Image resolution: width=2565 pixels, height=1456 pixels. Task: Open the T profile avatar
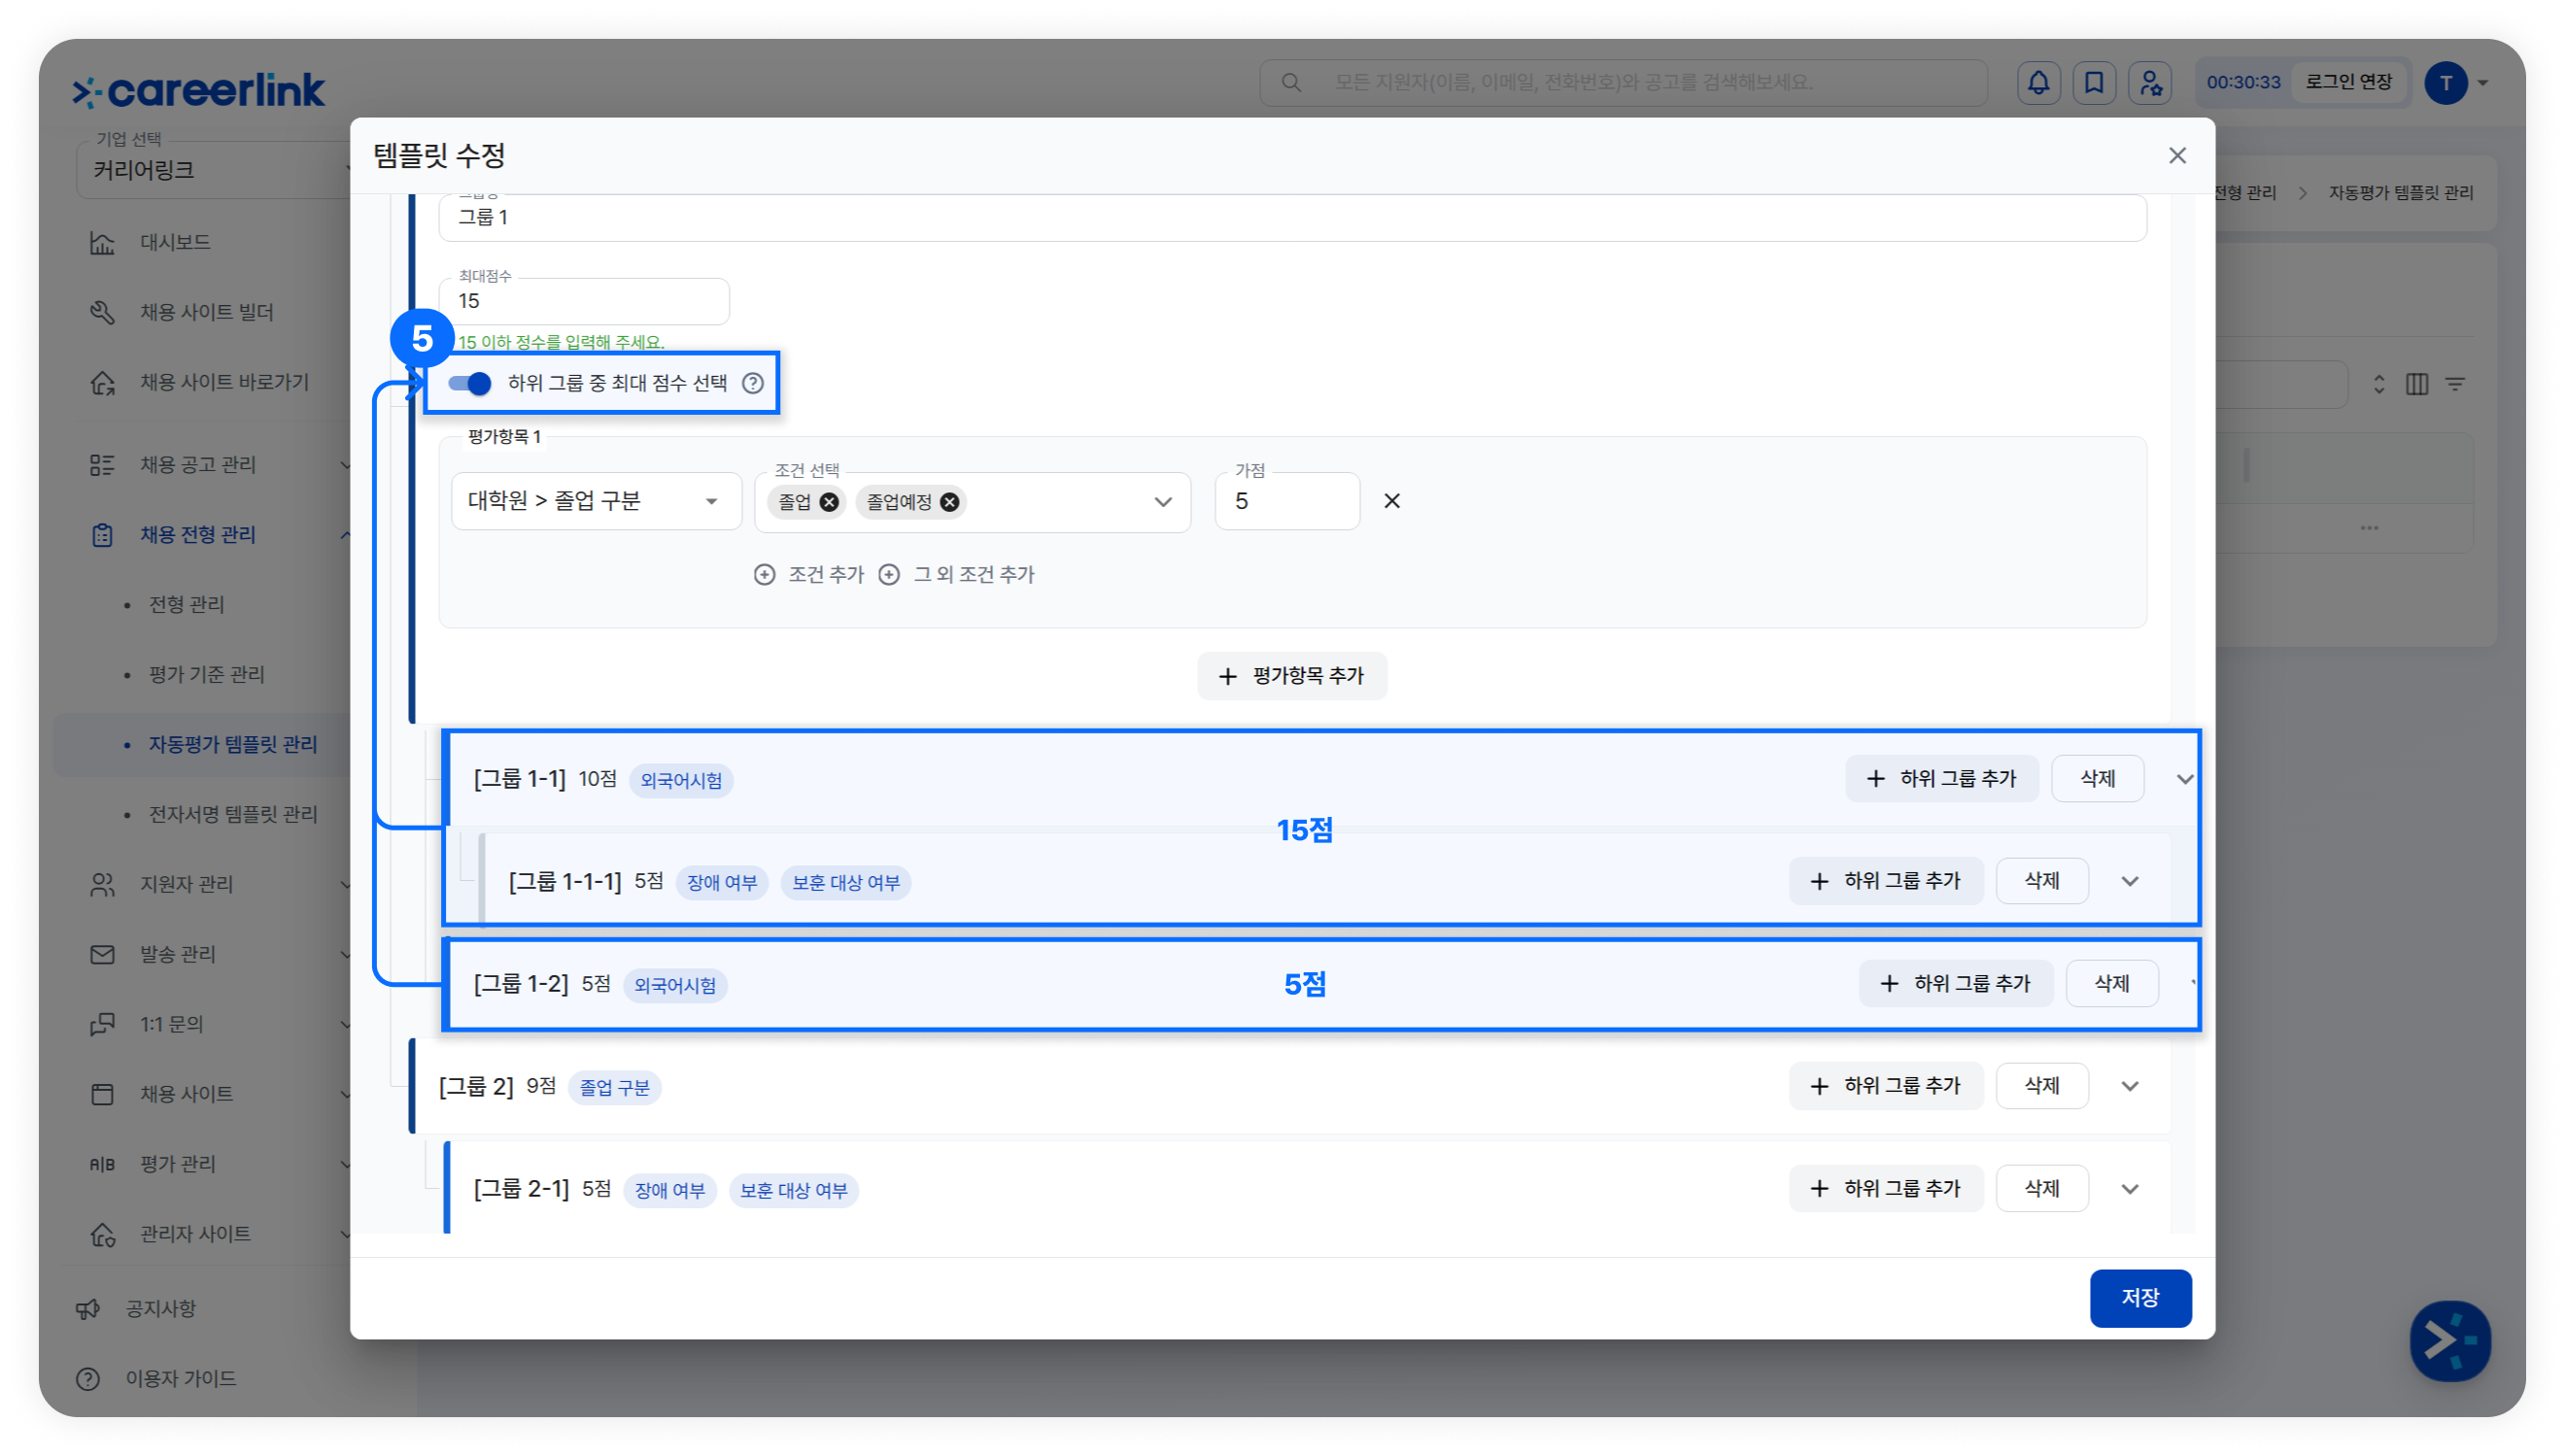point(2445,83)
